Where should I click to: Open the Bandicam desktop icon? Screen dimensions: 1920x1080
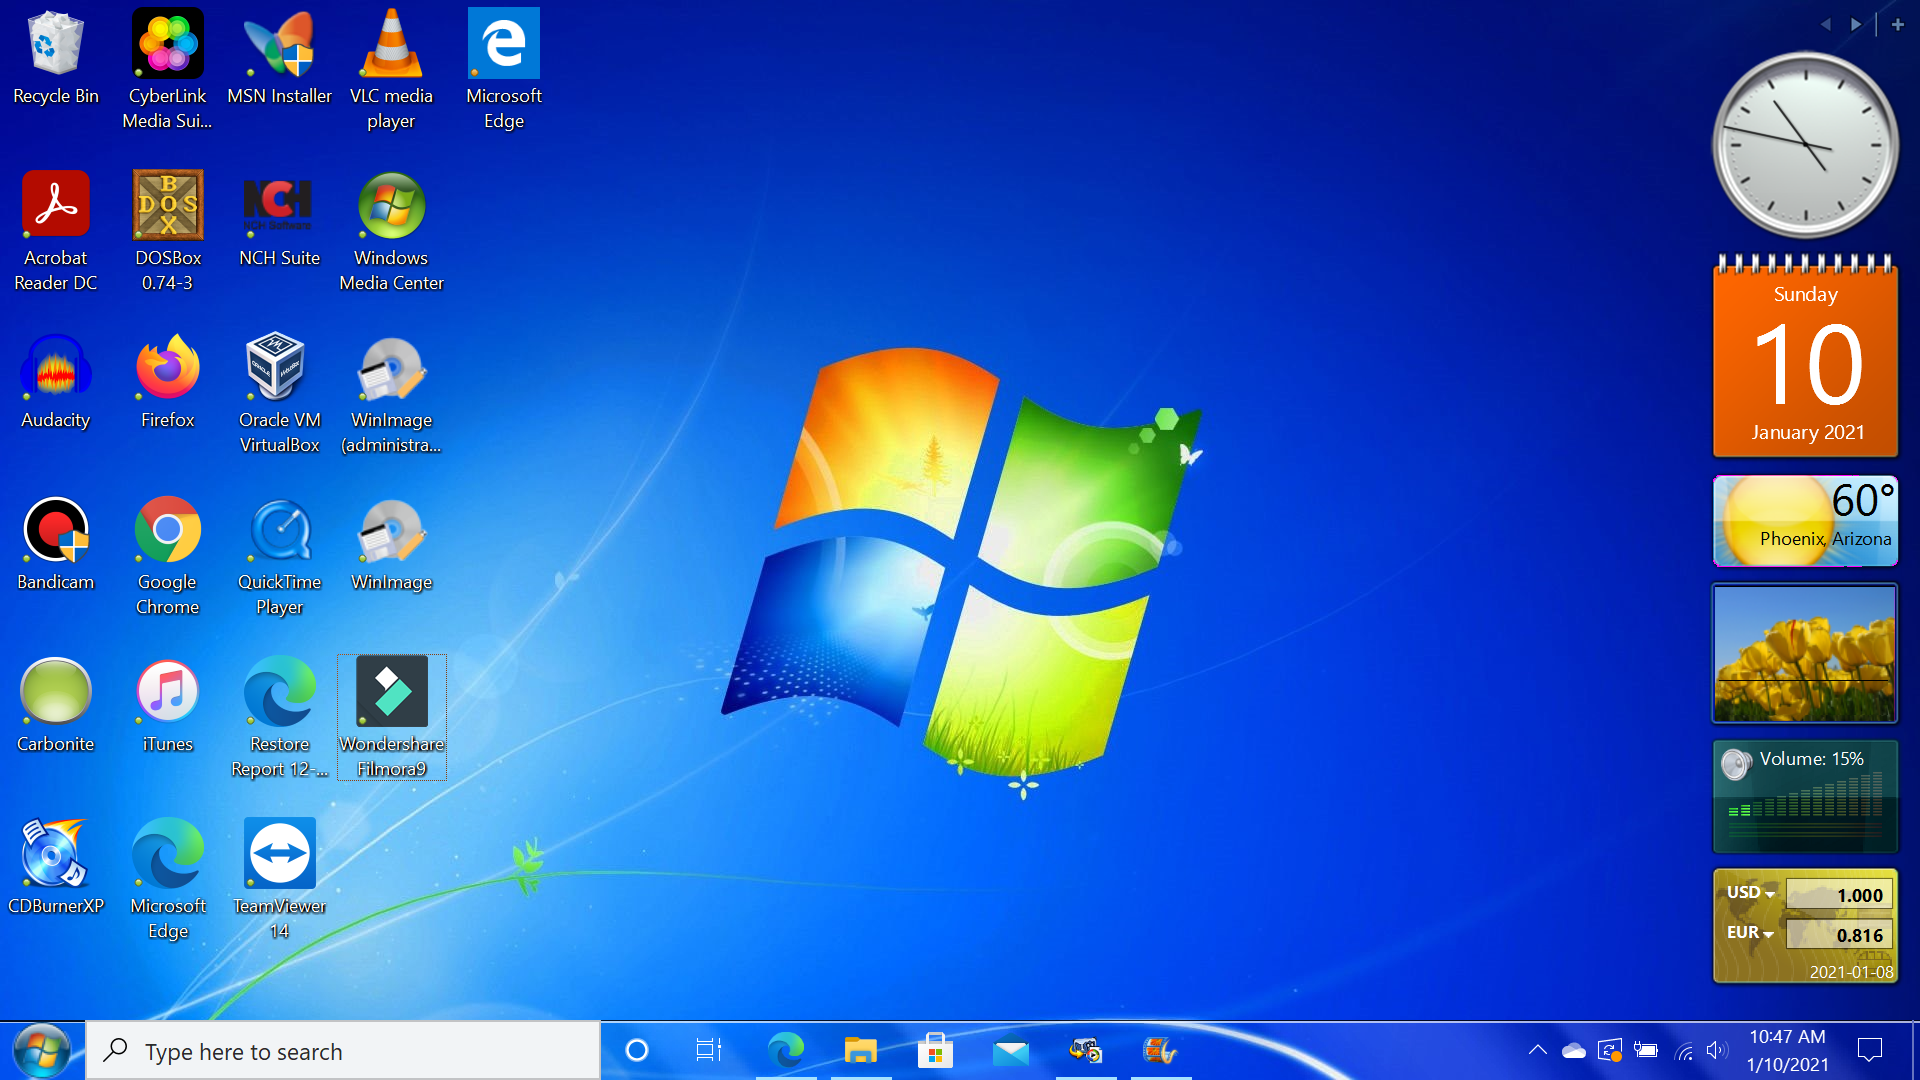pyautogui.click(x=55, y=543)
